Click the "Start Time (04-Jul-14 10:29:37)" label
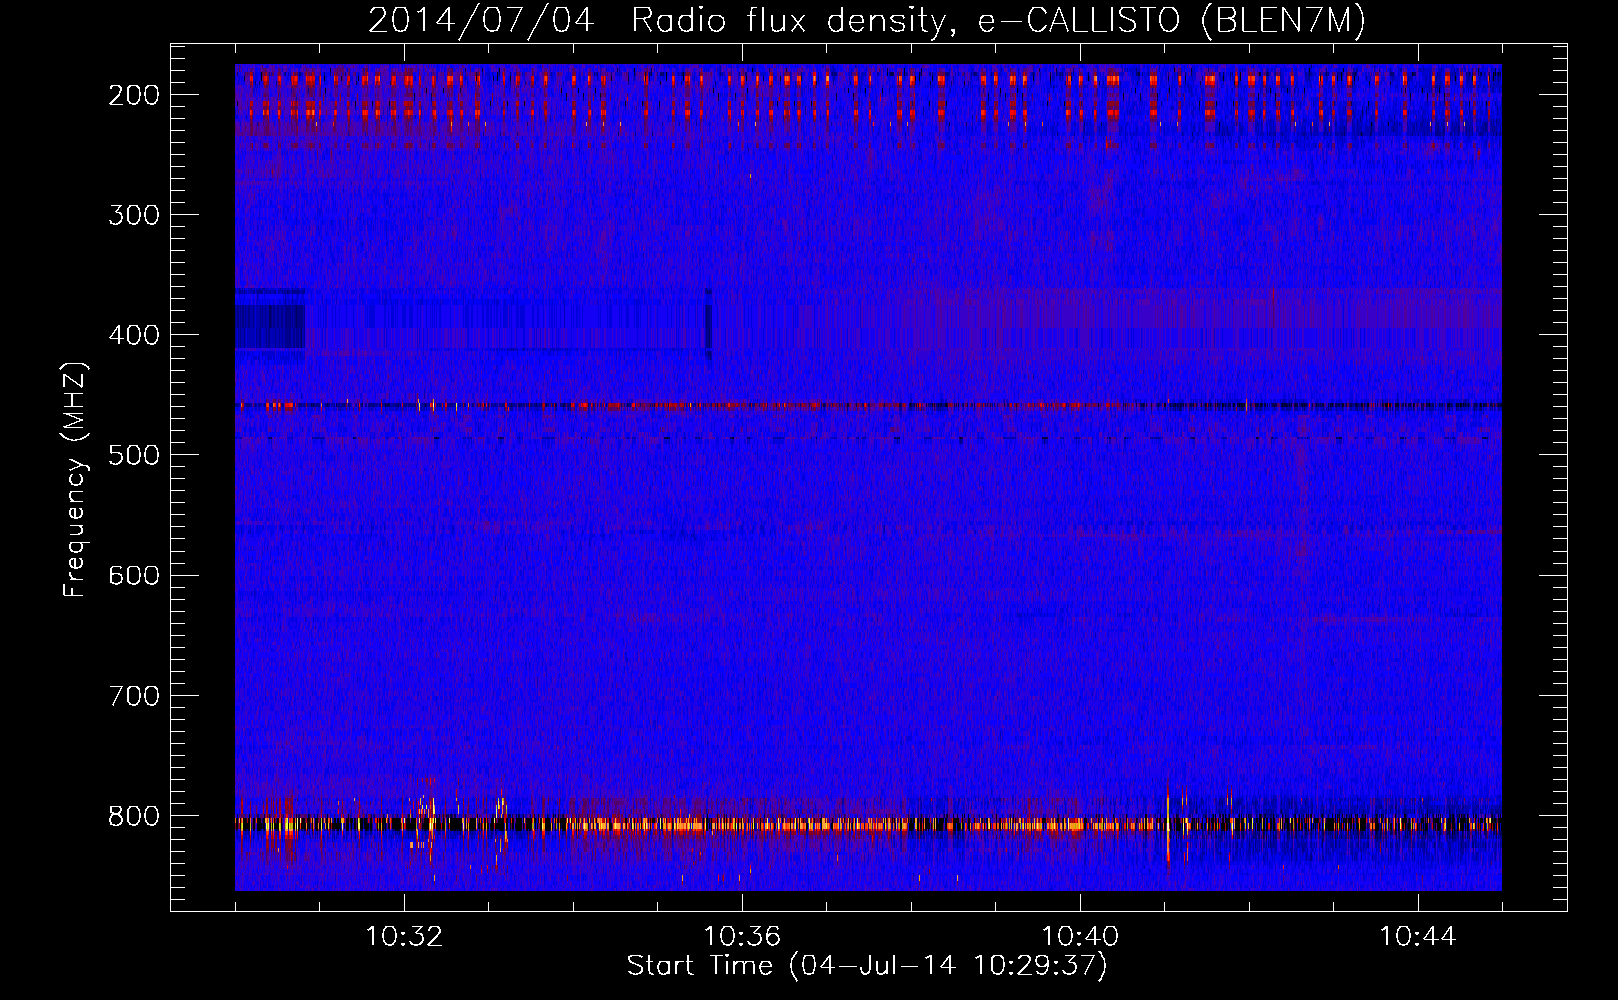 pyautogui.click(x=867, y=966)
